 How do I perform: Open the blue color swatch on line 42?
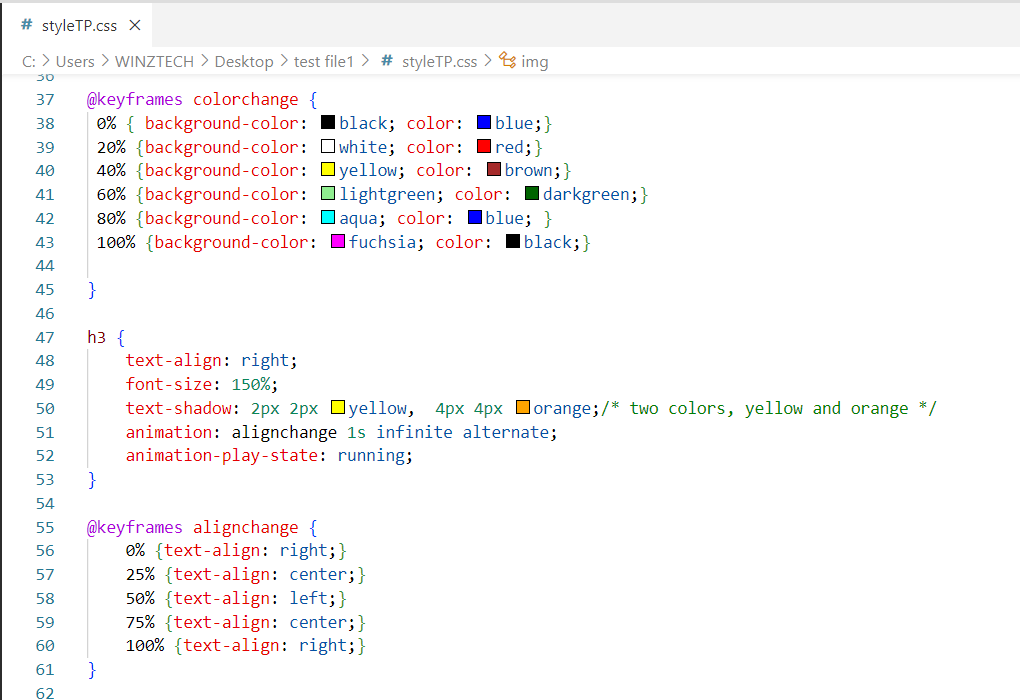[x=475, y=217]
